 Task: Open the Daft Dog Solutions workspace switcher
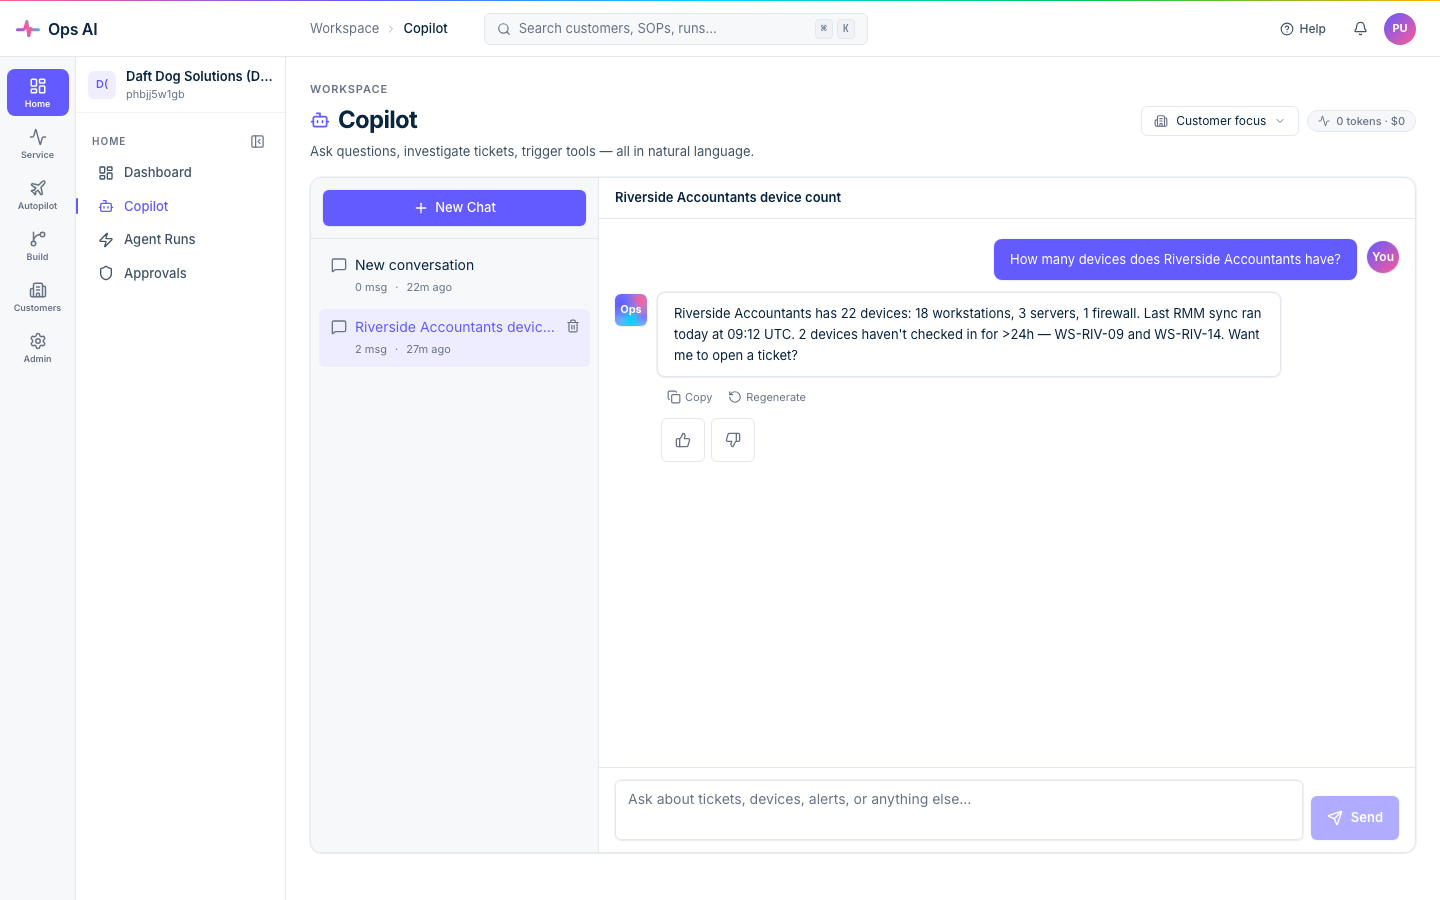(x=181, y=84)
